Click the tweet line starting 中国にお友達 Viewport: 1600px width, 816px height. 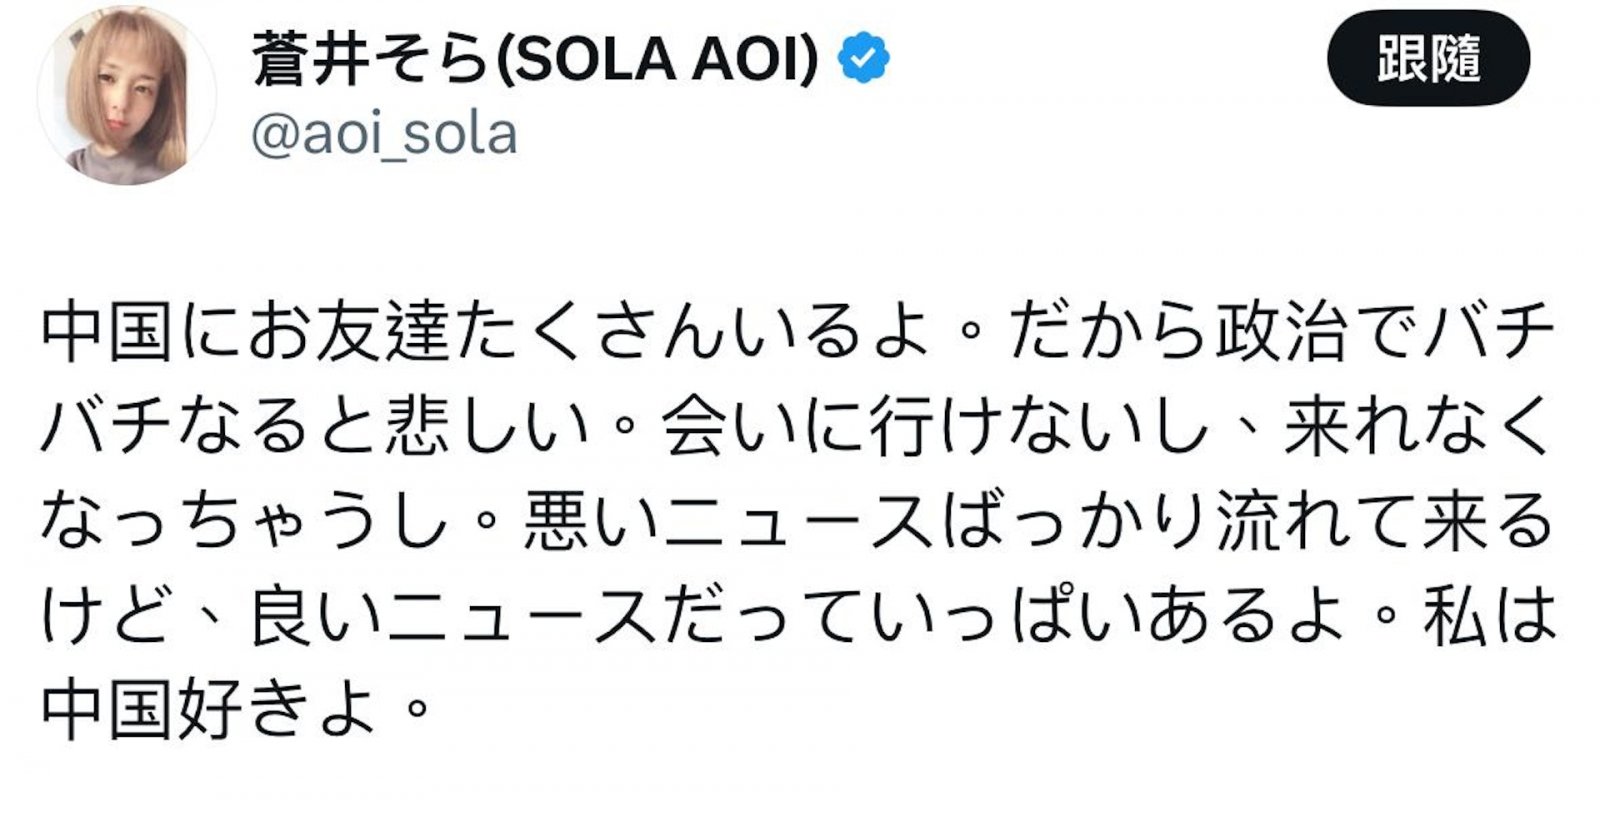coord(798,331)
